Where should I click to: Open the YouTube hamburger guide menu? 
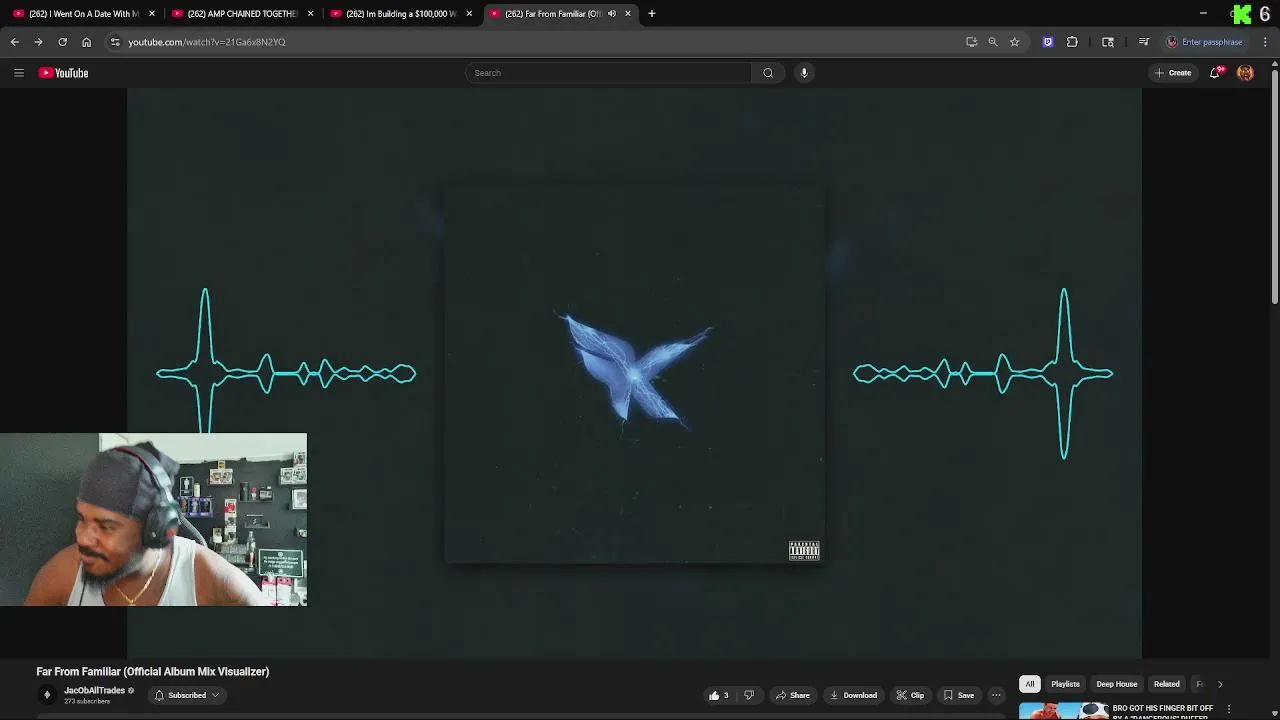tap(19, 73)
